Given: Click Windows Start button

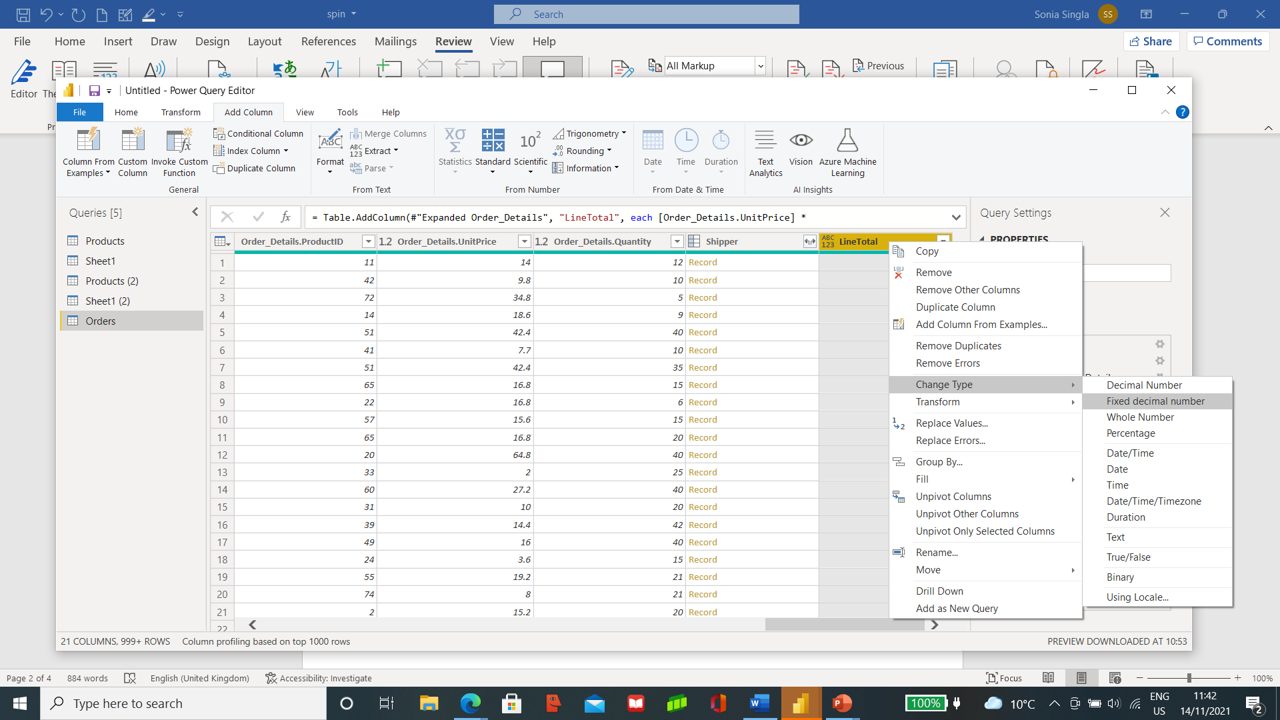Looking at the screenshot, I should point(20,703).
